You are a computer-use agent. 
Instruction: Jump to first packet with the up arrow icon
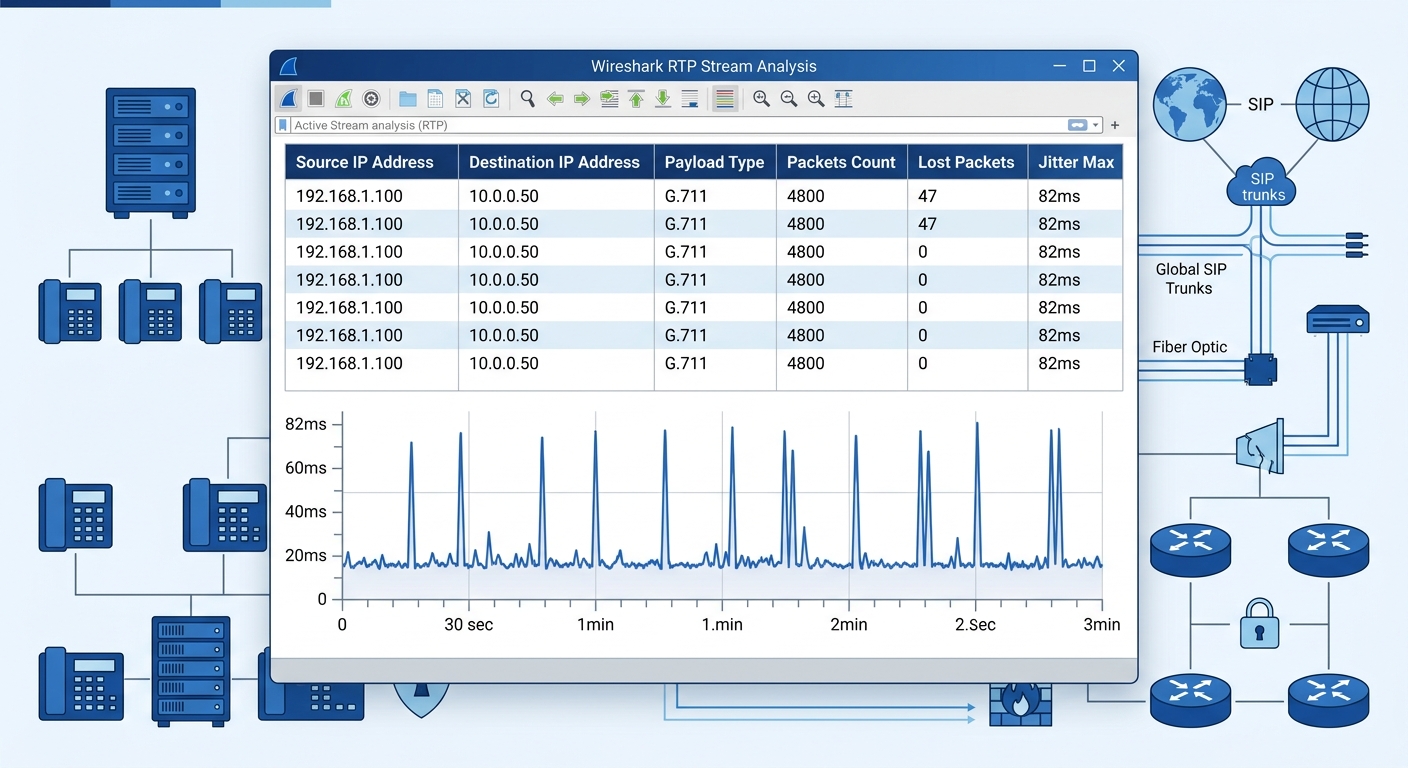click(x=636, y=98)
